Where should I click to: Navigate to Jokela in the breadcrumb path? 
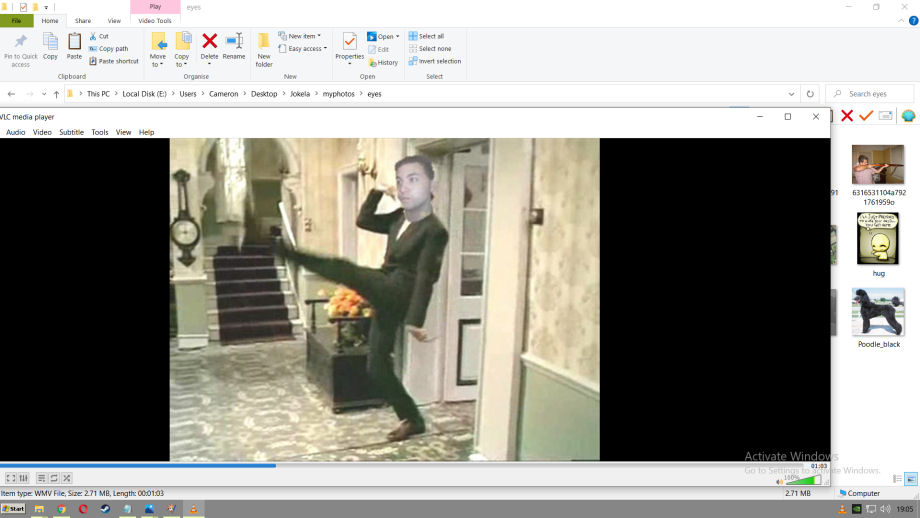[x=300, y=94]
